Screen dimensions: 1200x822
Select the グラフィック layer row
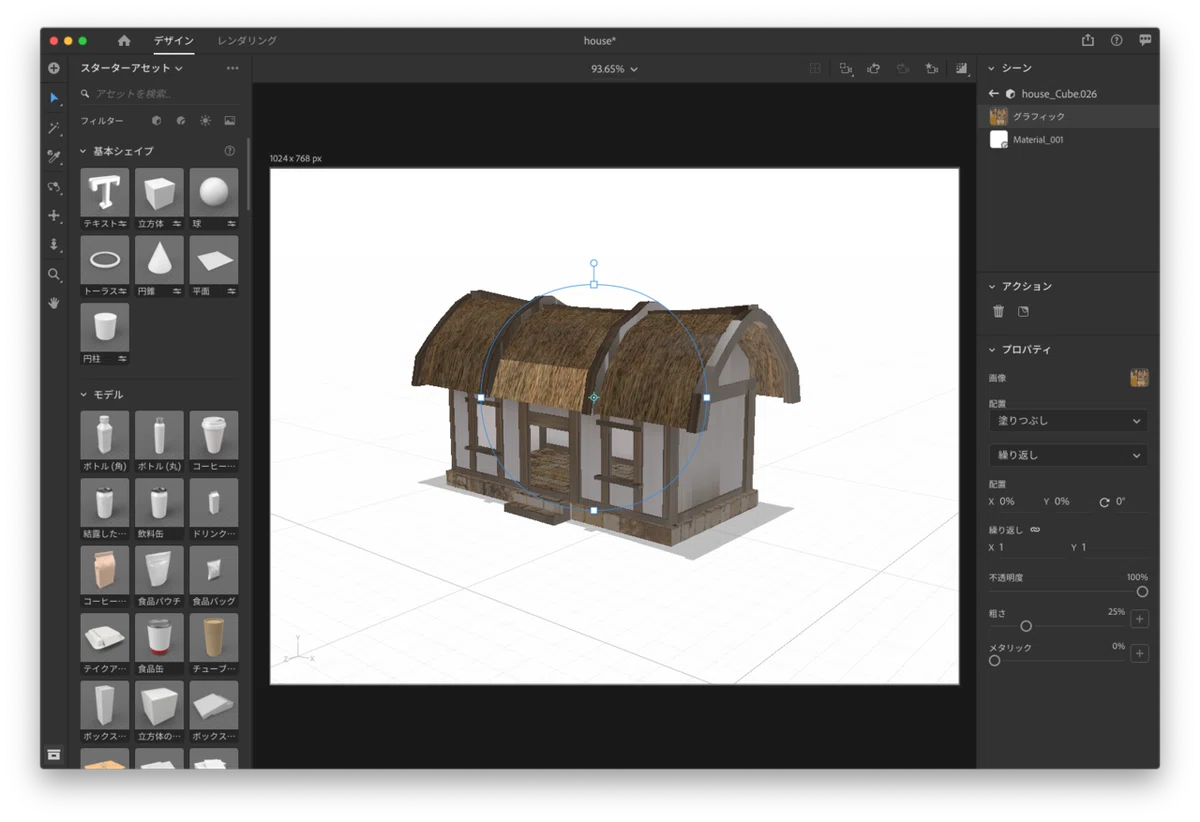(x=1068, y=117)
